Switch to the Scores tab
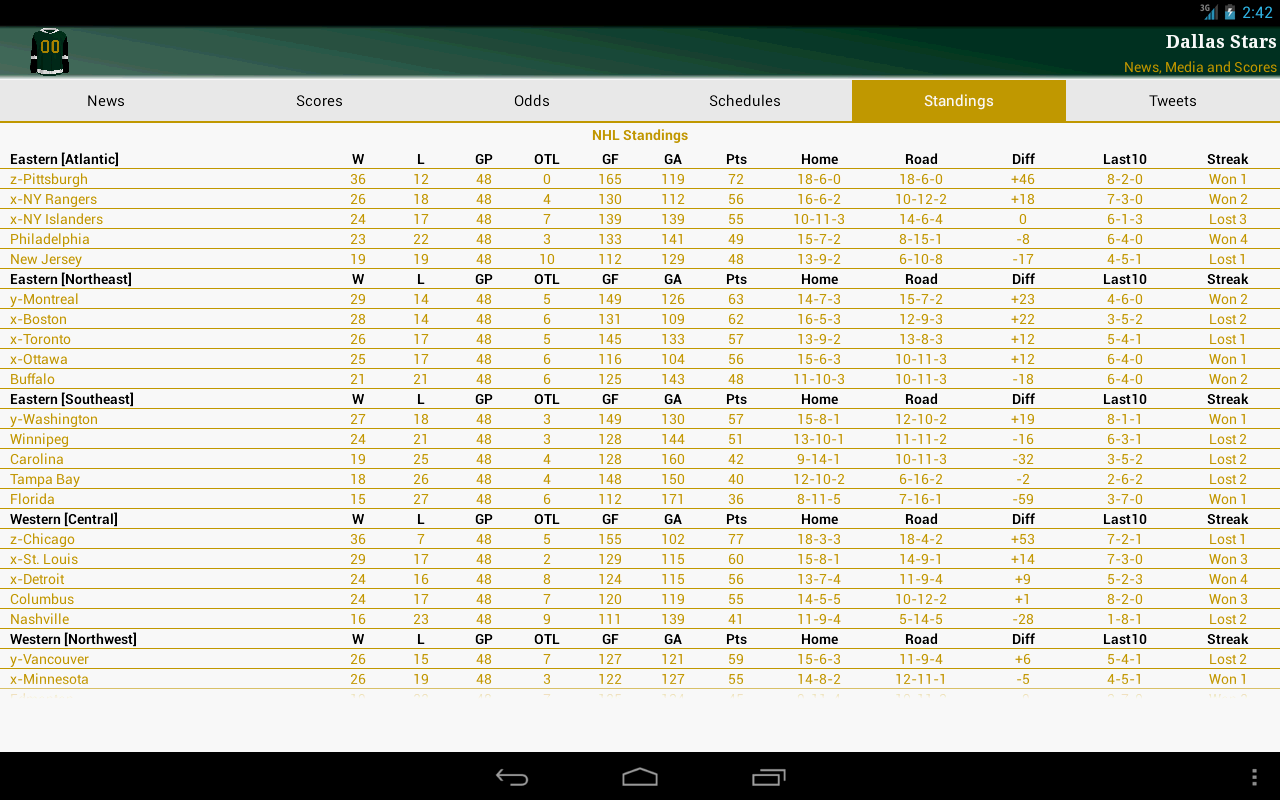This screenshot has width=1280, height=800. (319, 101)
